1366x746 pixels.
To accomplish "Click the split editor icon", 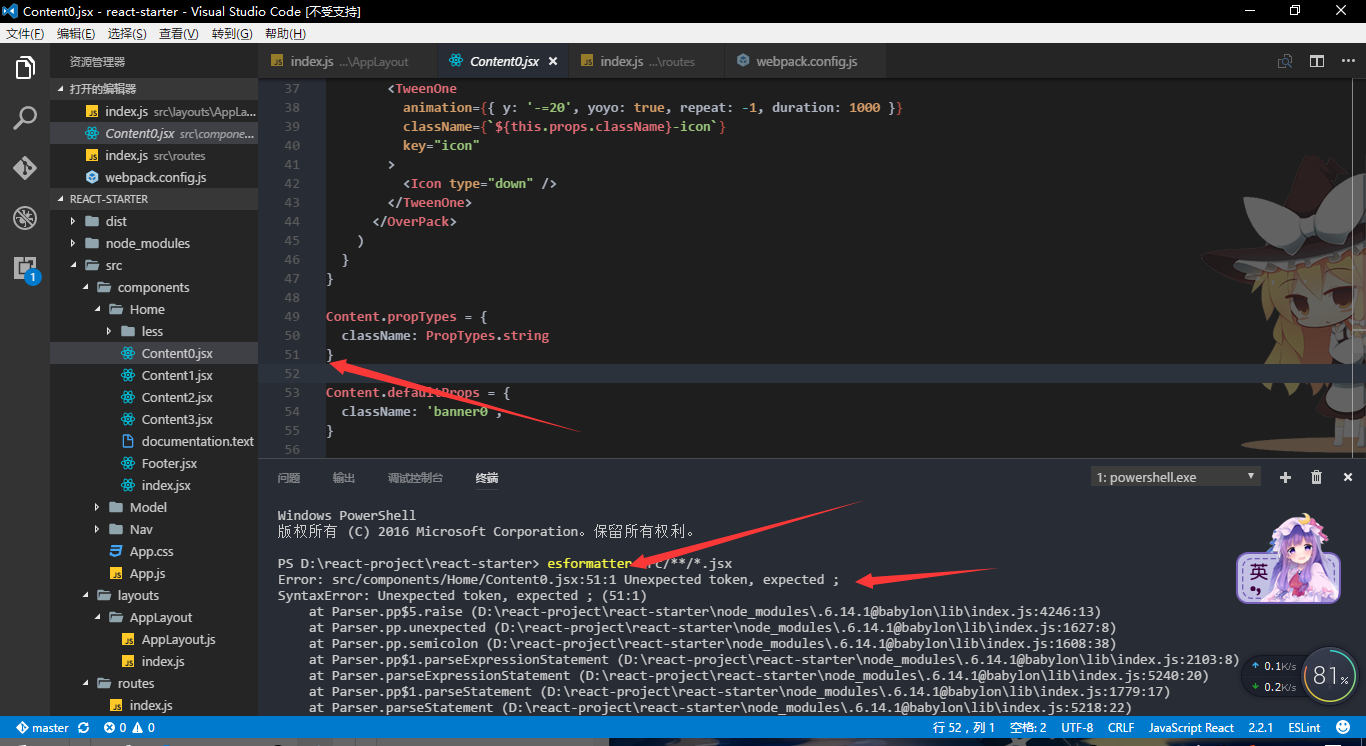I will tap(1317, 61).
